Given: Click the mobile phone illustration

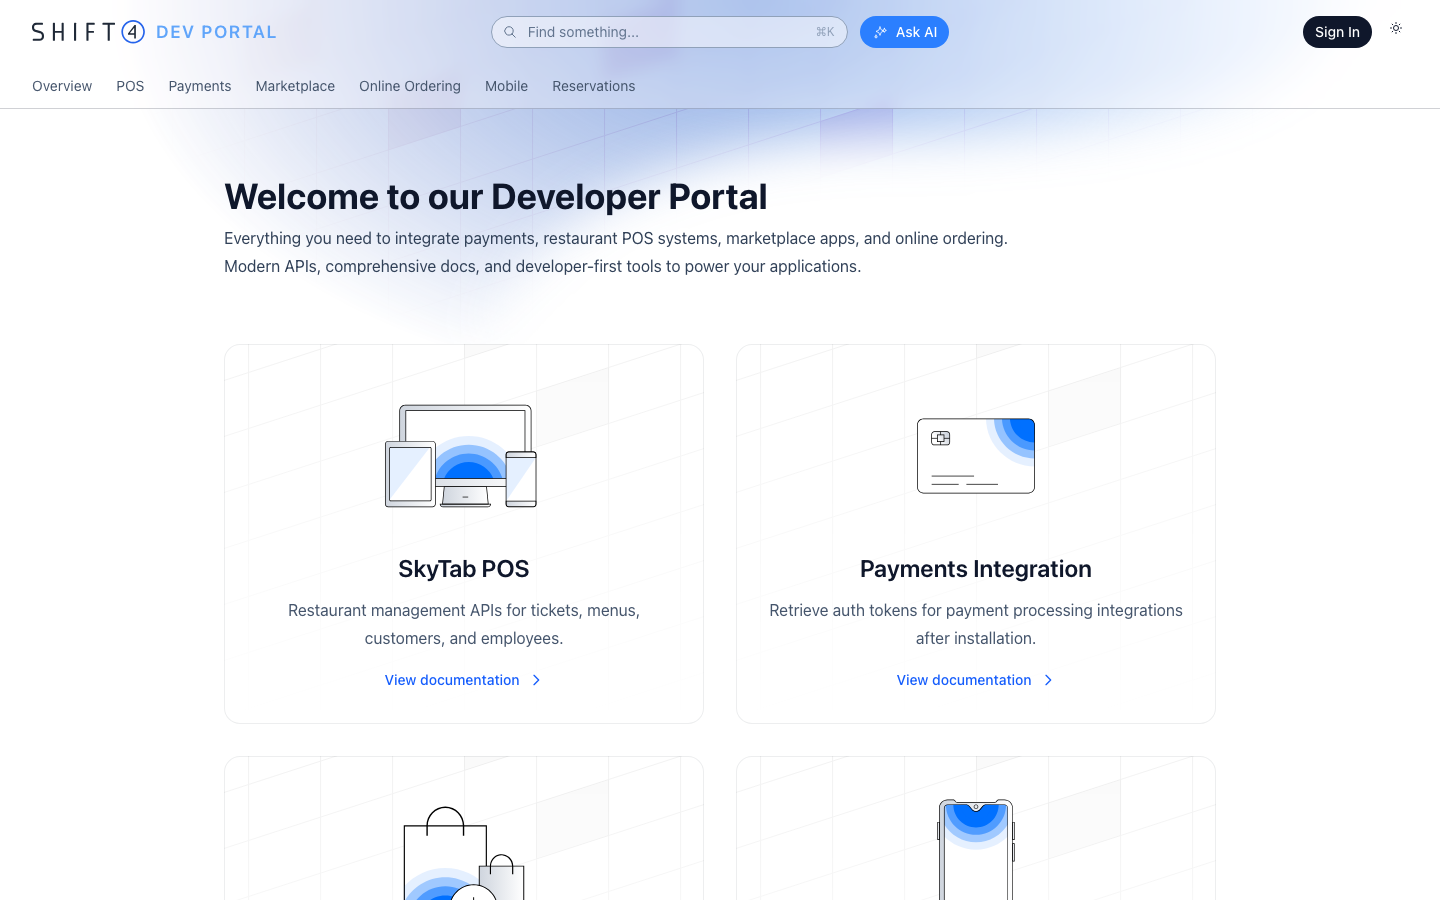Looking at the screenshot, I should pyautogui.click(x=975, y=850).
